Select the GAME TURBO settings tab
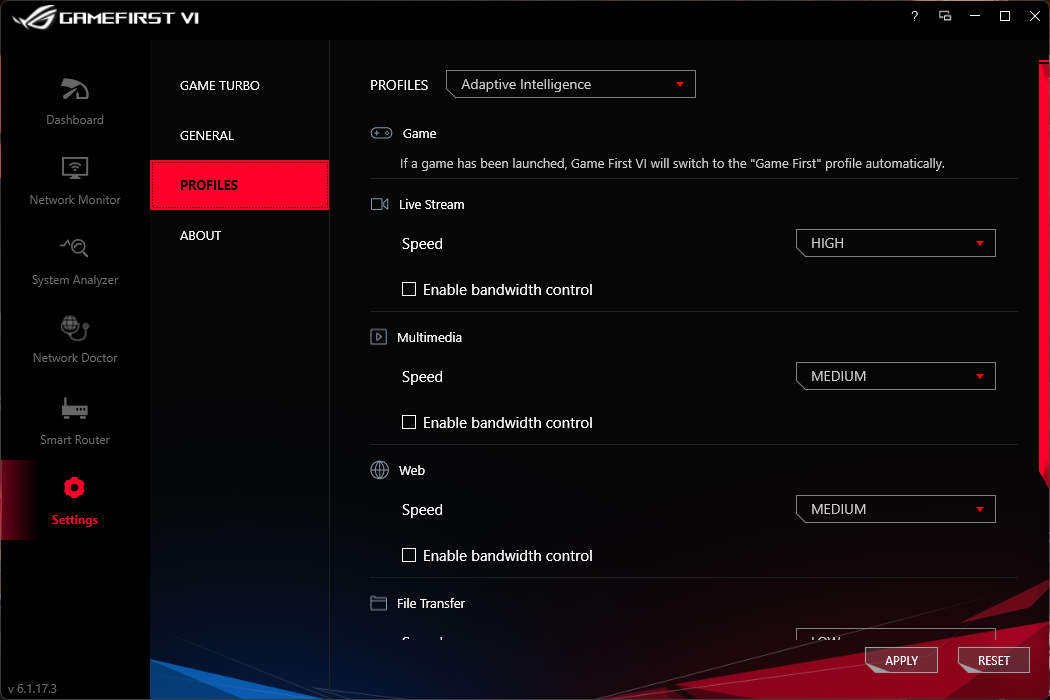The width and height of the screenshot is (1050, 700). coord(239,85)
